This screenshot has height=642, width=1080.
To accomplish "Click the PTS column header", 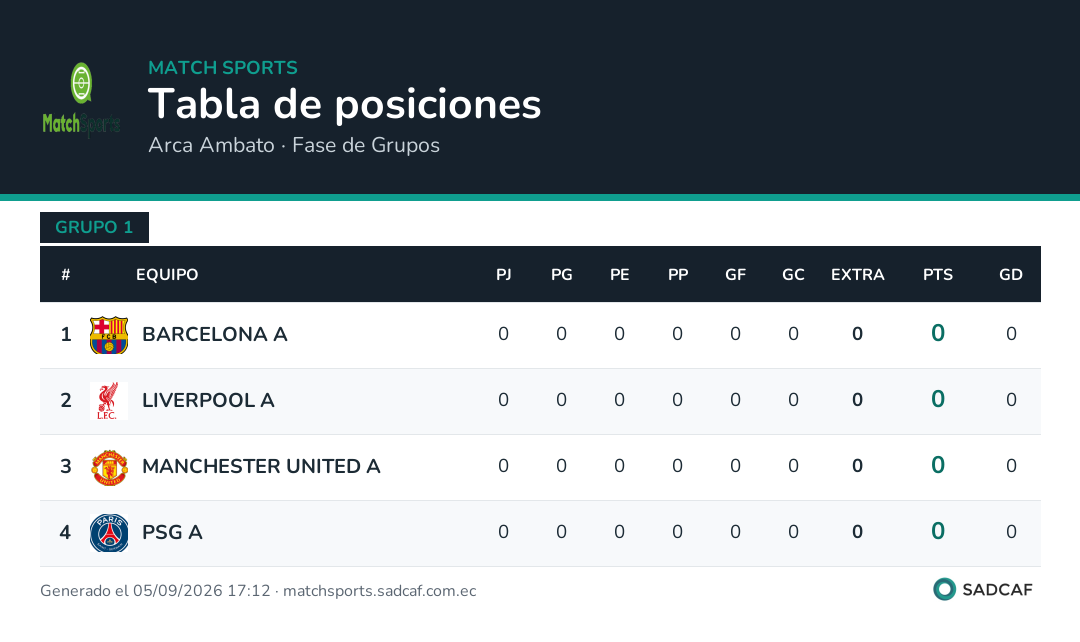I will coord(937,275).
